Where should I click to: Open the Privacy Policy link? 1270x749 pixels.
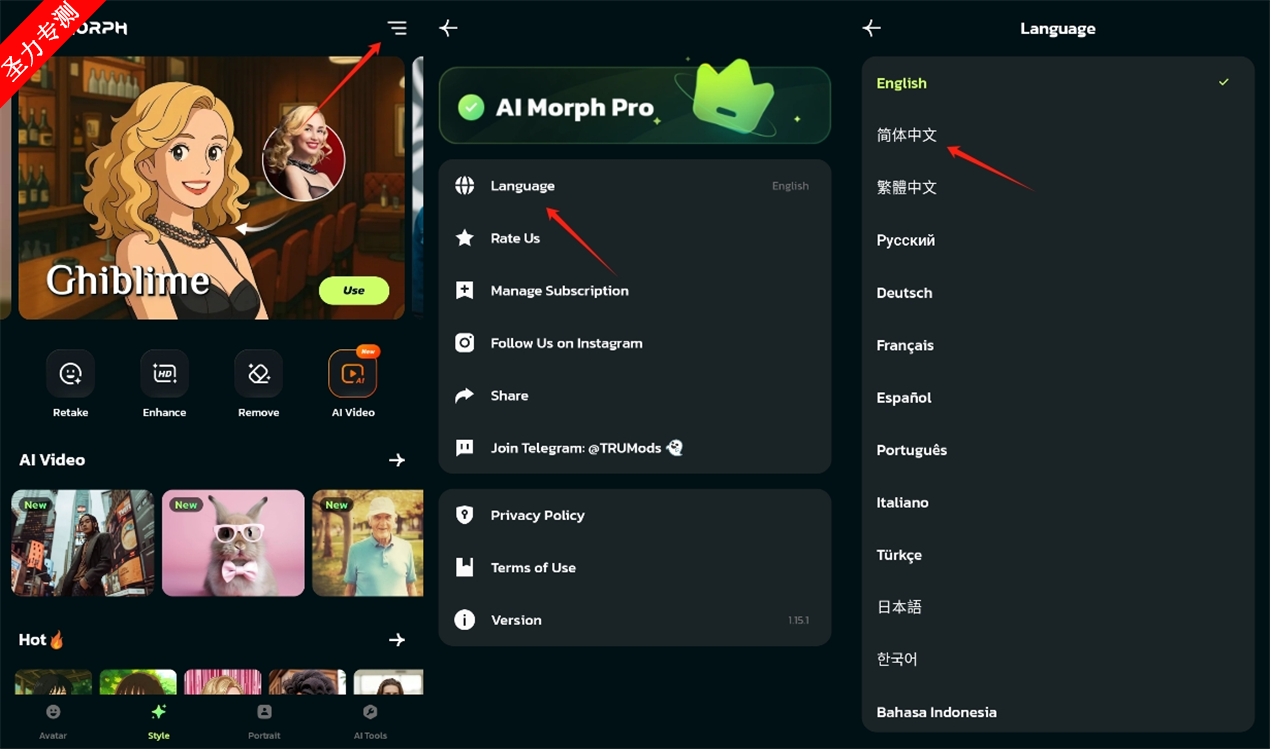(x=635, y=515)
